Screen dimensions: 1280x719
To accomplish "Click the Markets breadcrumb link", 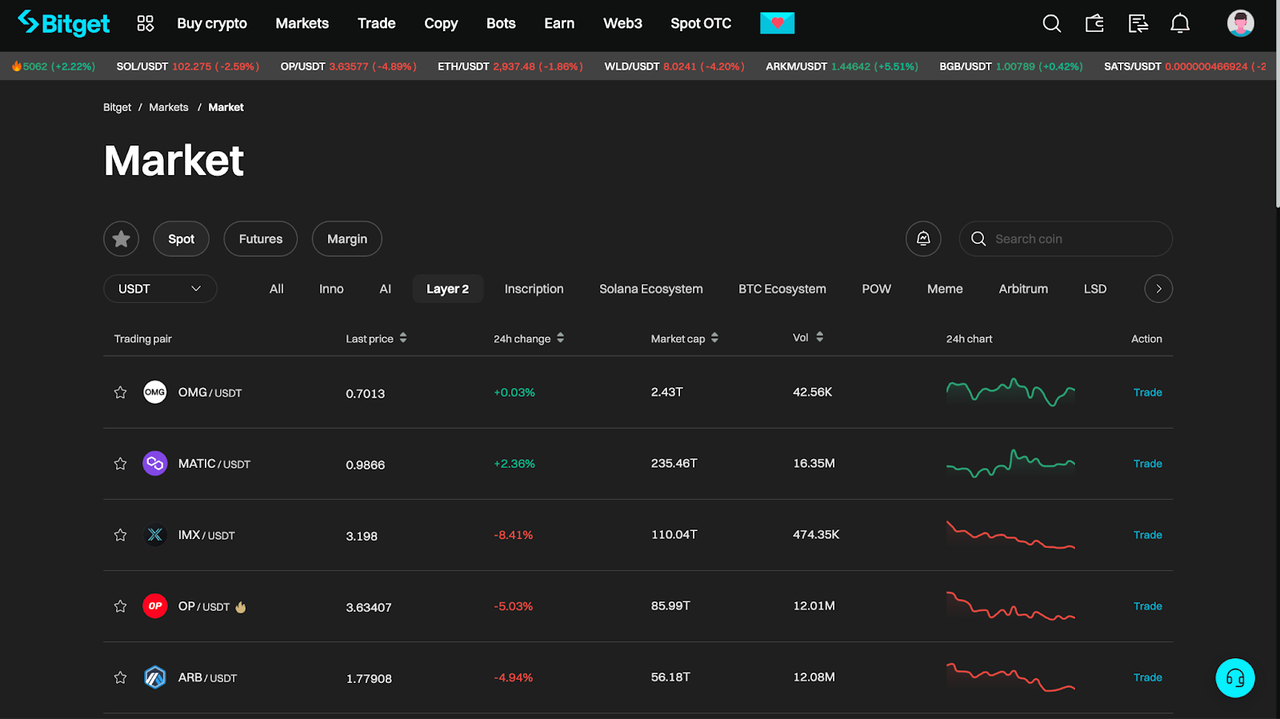I will click(169, 107).
